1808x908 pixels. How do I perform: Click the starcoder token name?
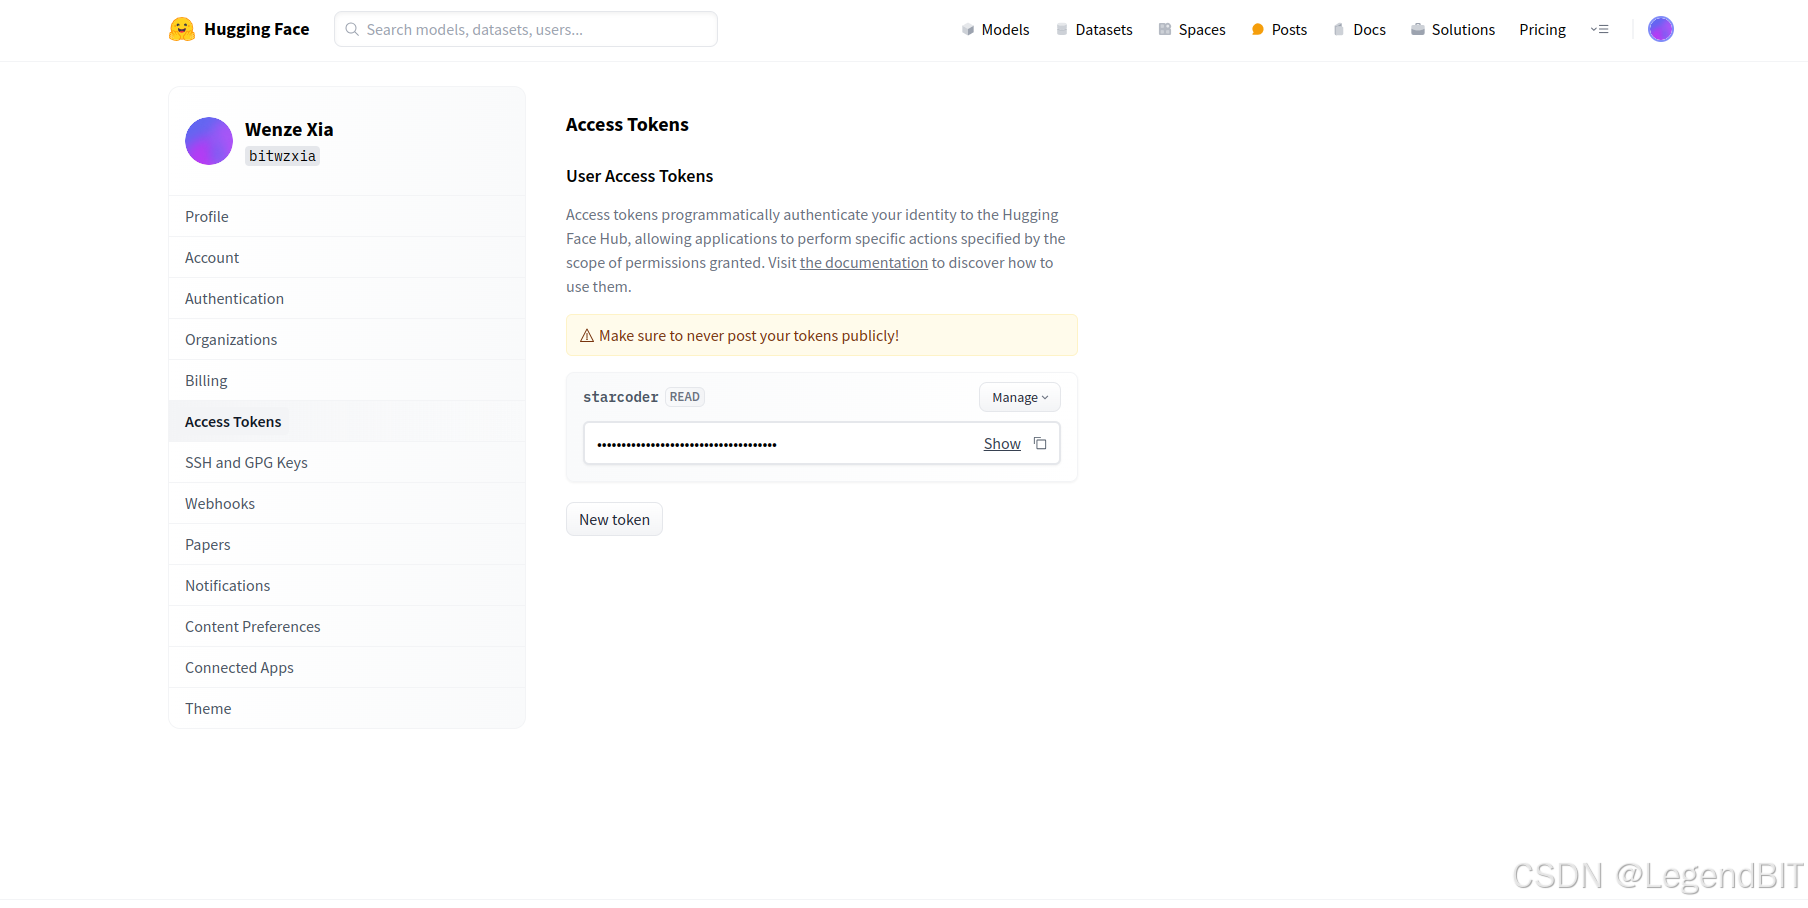[x=620, y=397]
